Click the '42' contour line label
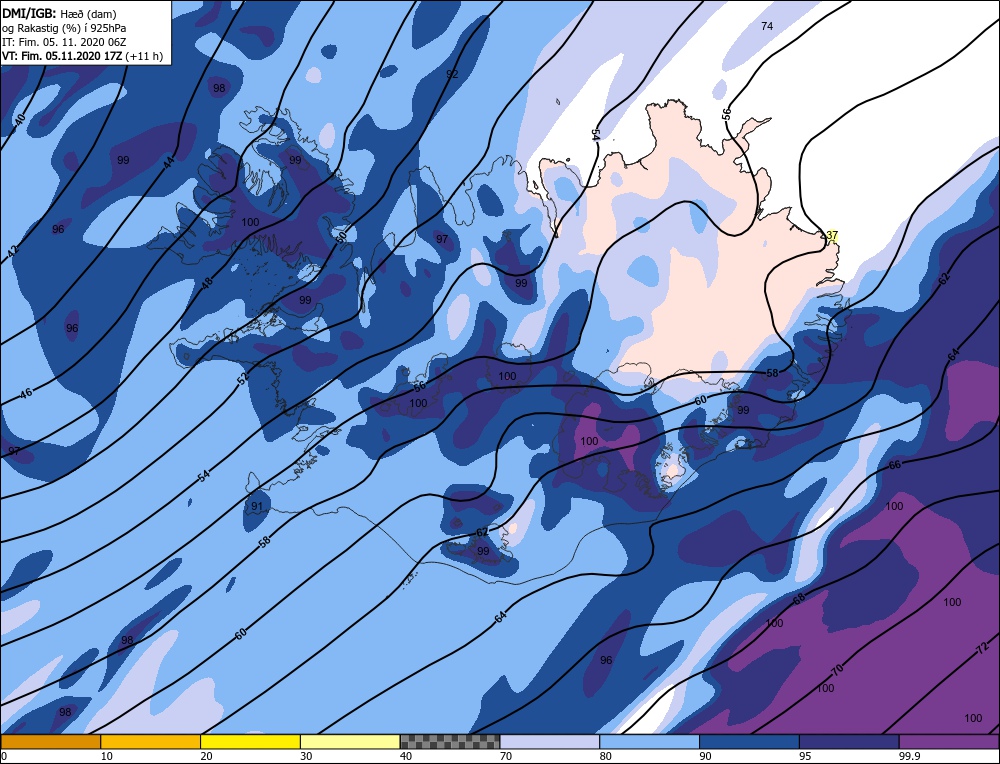Viewport: 1000px width, 764px height. coord(13,251)
